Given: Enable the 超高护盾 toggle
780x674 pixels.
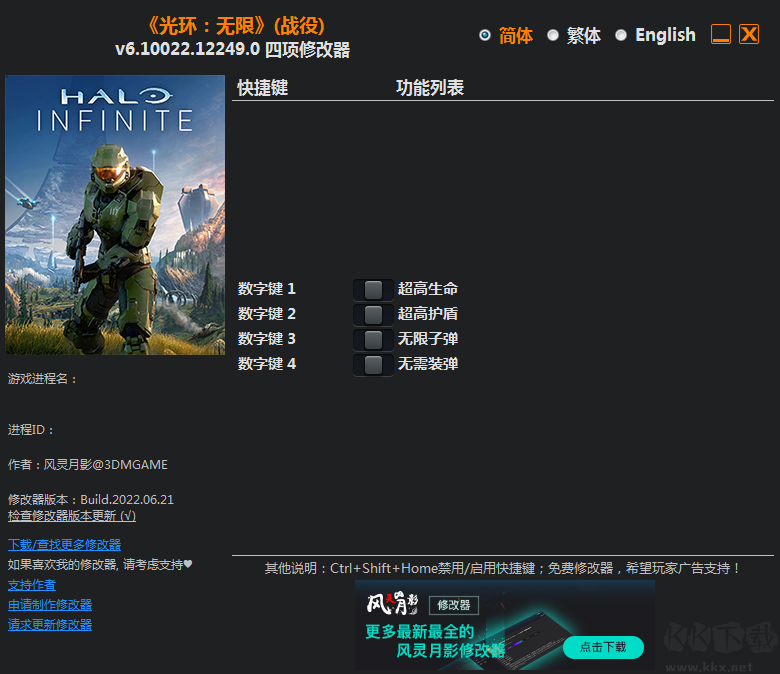Looking at the screenshot, I should point(373,314).
